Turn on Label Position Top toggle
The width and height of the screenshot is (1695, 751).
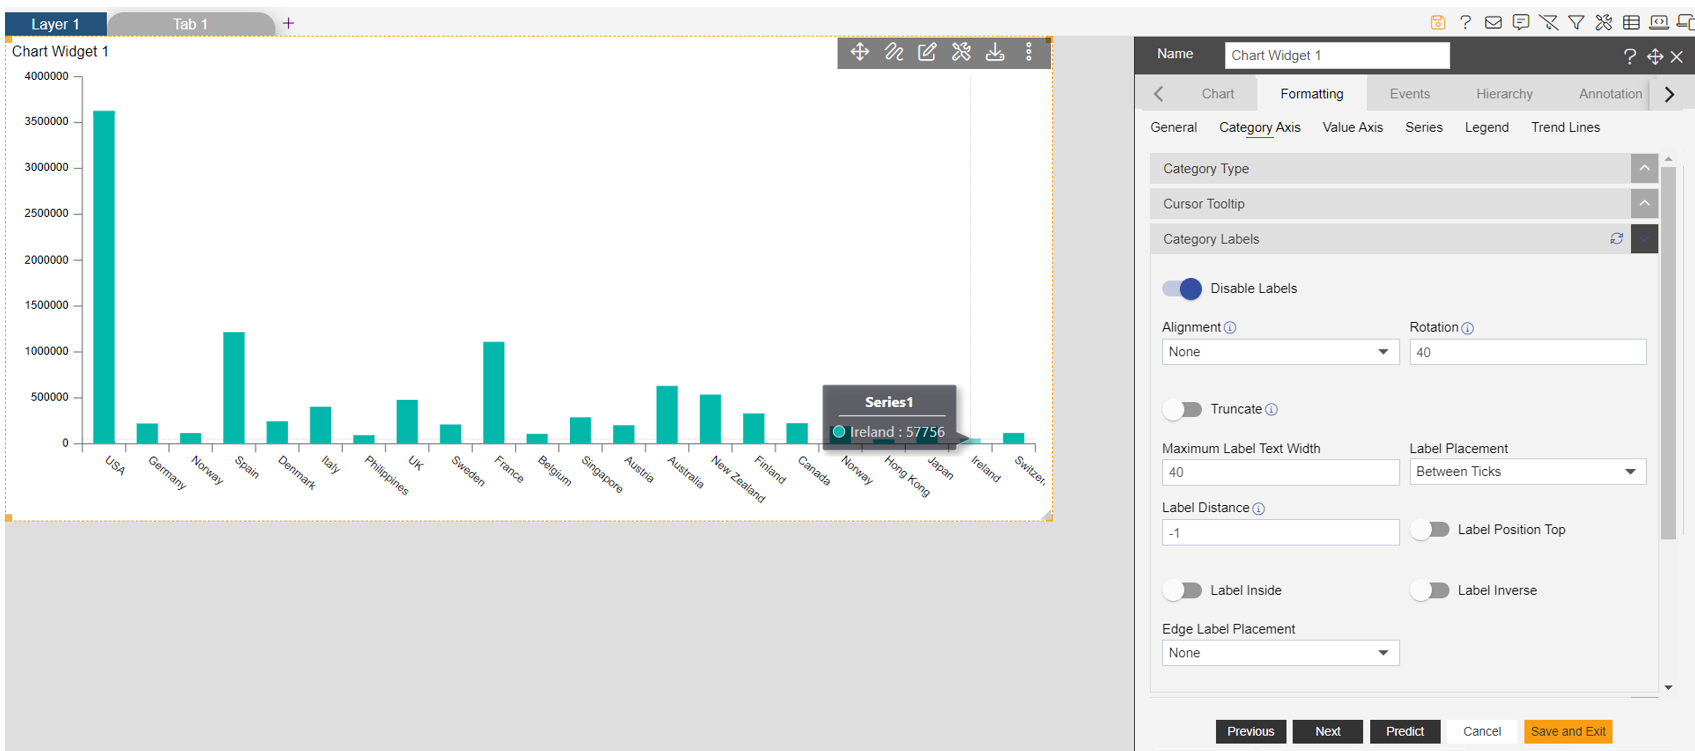pos(1430,530)
